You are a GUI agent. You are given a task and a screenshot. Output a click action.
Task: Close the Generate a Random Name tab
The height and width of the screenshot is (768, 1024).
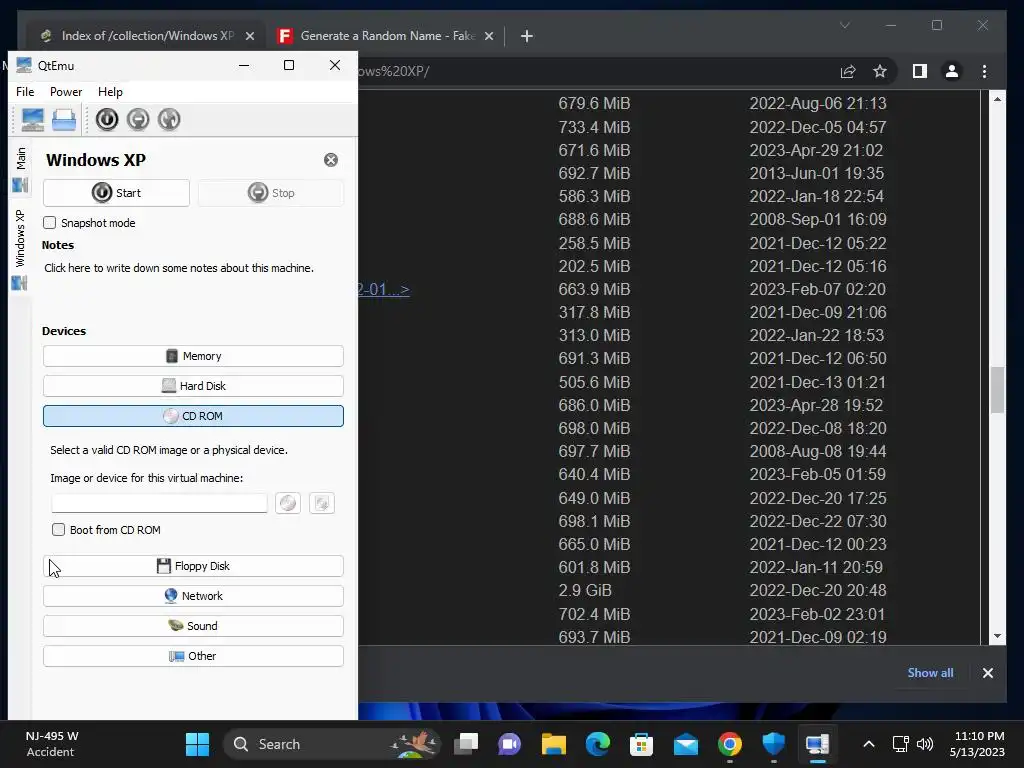[489, 36]
